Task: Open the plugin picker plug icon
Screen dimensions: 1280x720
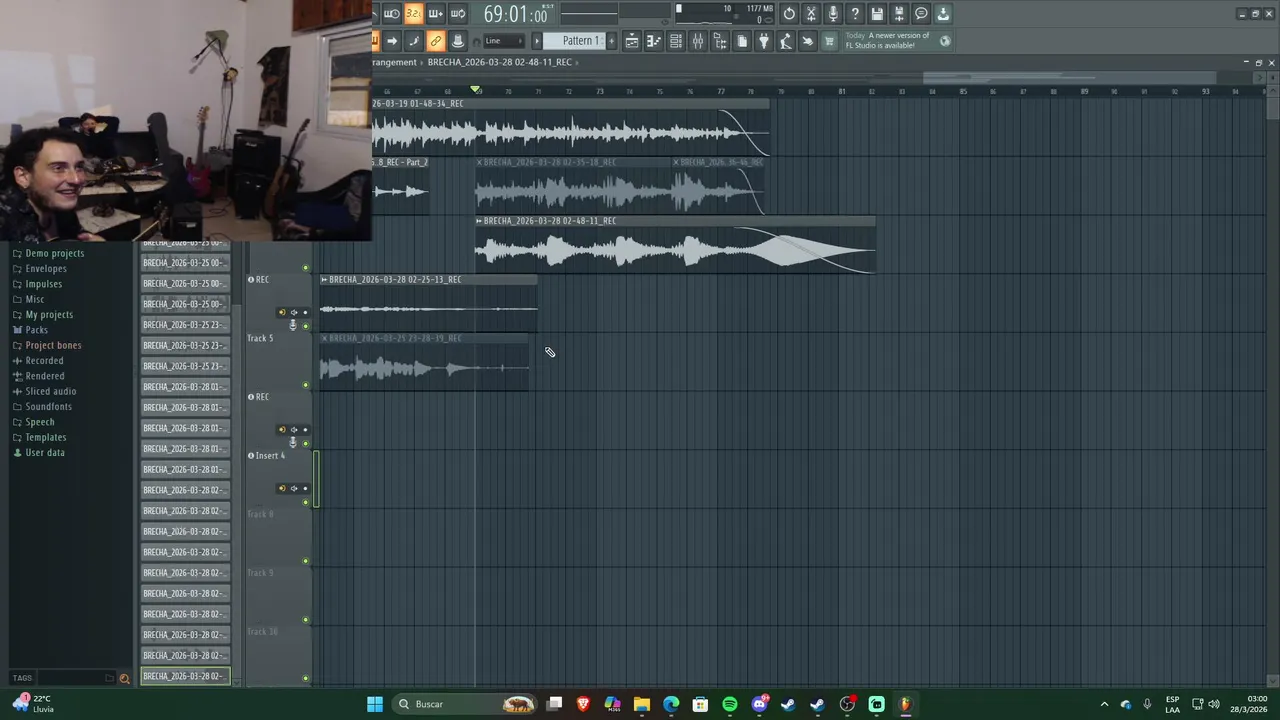Action: tap(764, 41)
